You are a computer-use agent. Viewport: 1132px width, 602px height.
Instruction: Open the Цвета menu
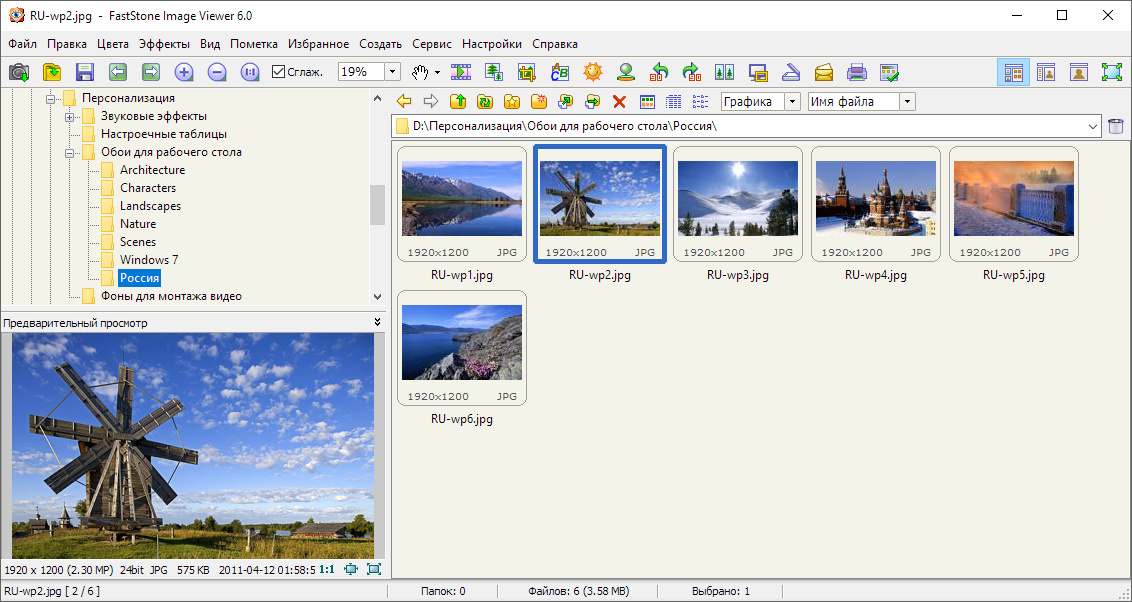pyautogui.click(x=113, y=44)
